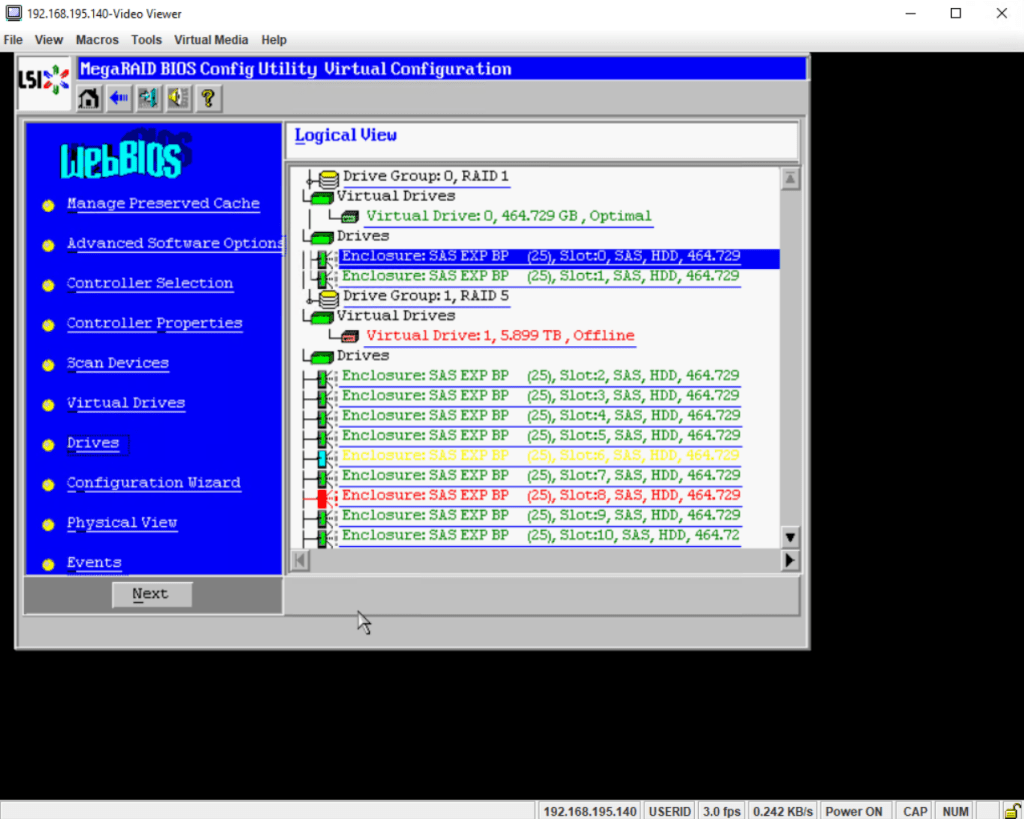Click Virtual Drives folder icon under Drive Group 0

click(321, 197)
